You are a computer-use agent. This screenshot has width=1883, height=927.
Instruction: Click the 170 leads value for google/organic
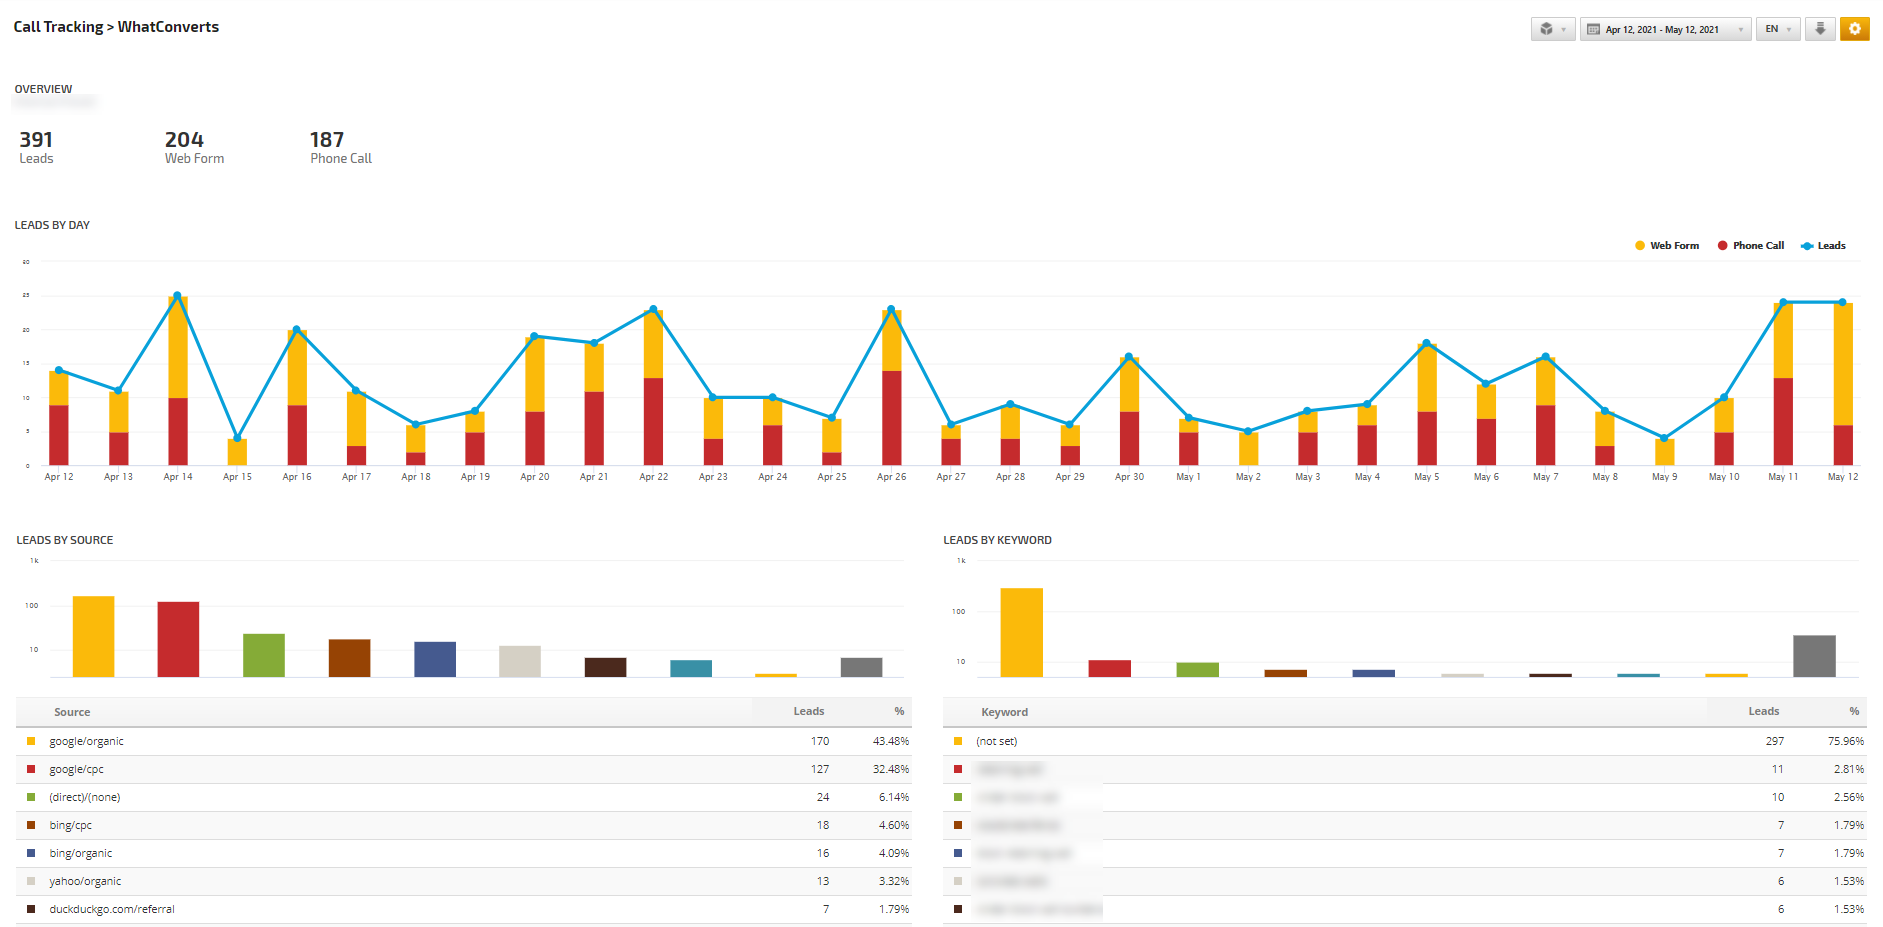tap(820, 741)
